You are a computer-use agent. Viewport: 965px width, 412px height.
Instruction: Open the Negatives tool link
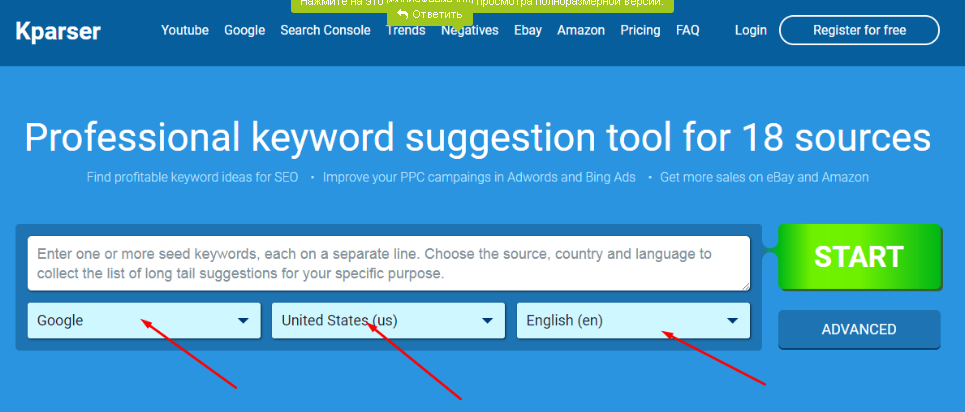(470, 31)
